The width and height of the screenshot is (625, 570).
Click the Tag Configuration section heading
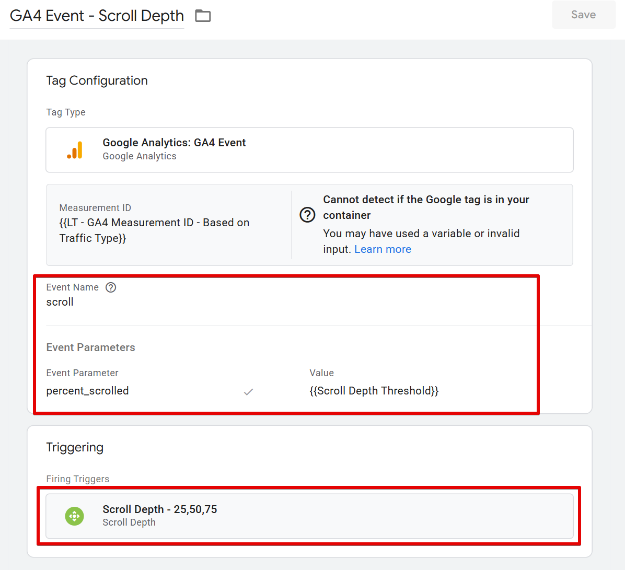coord(96,81)
